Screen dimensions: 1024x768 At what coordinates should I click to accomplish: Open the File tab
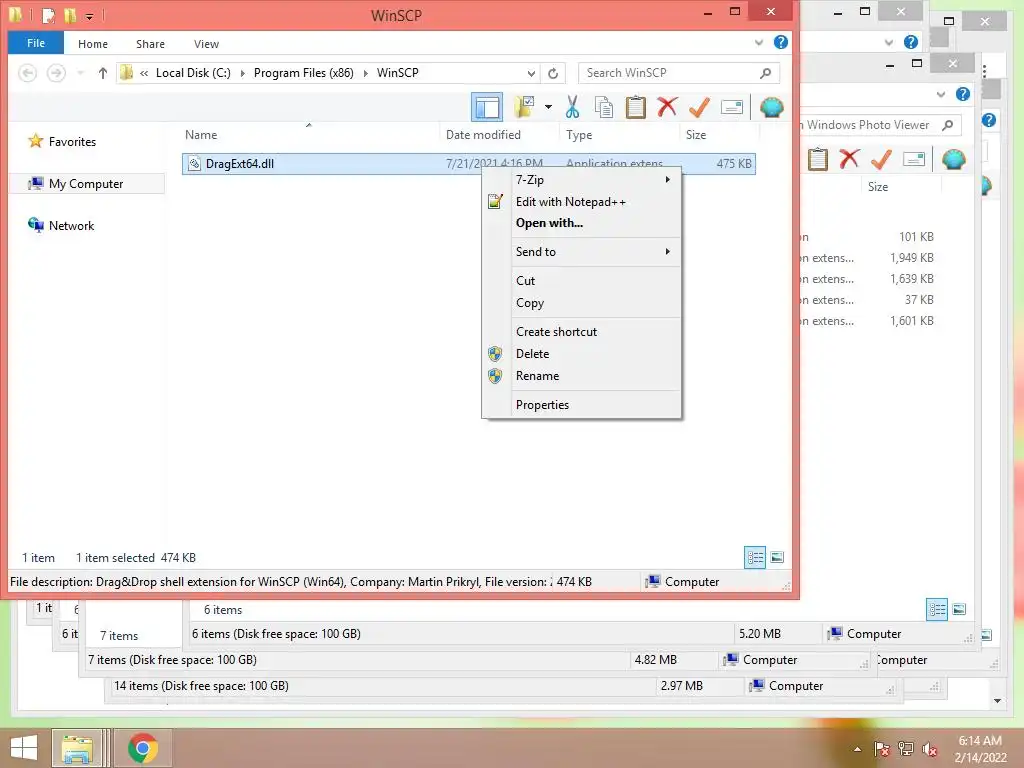pyautogui.click(x=36, y=43)
